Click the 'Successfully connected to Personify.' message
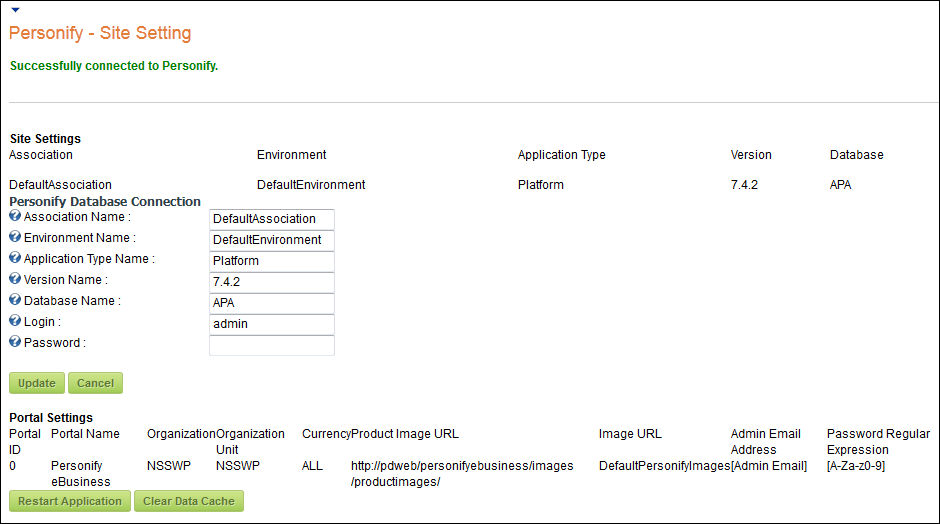The width and height of the screenshot is (940, 524). coord(114,66)
